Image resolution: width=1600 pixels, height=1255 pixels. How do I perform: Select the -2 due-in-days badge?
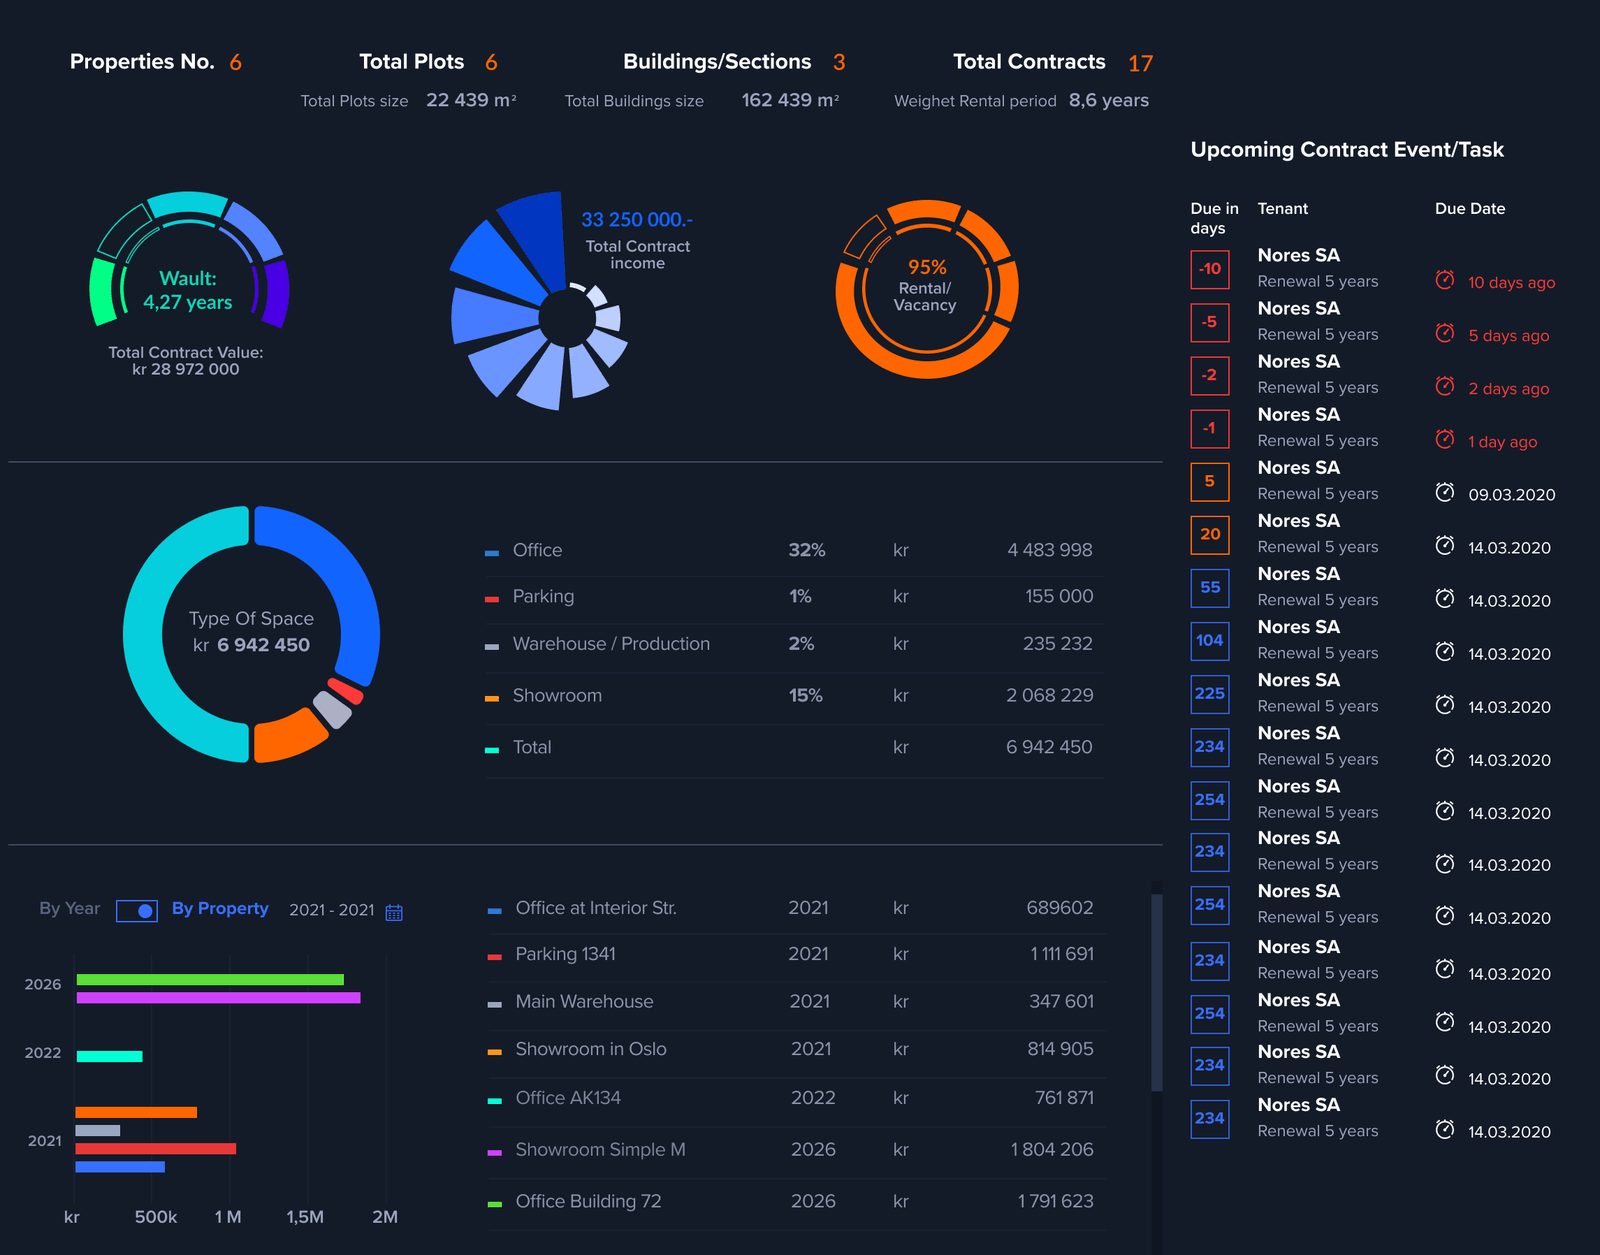click(1210, 375)
